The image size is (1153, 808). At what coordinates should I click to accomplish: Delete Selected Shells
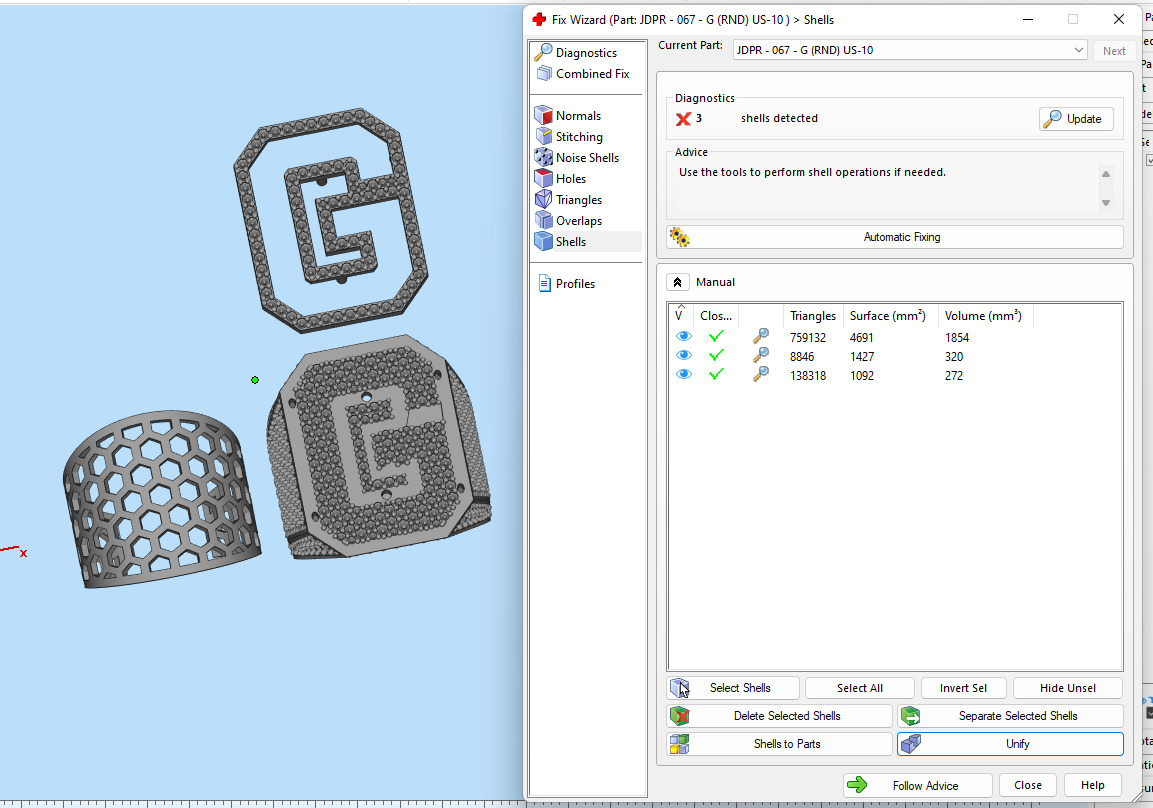point(779,716)
